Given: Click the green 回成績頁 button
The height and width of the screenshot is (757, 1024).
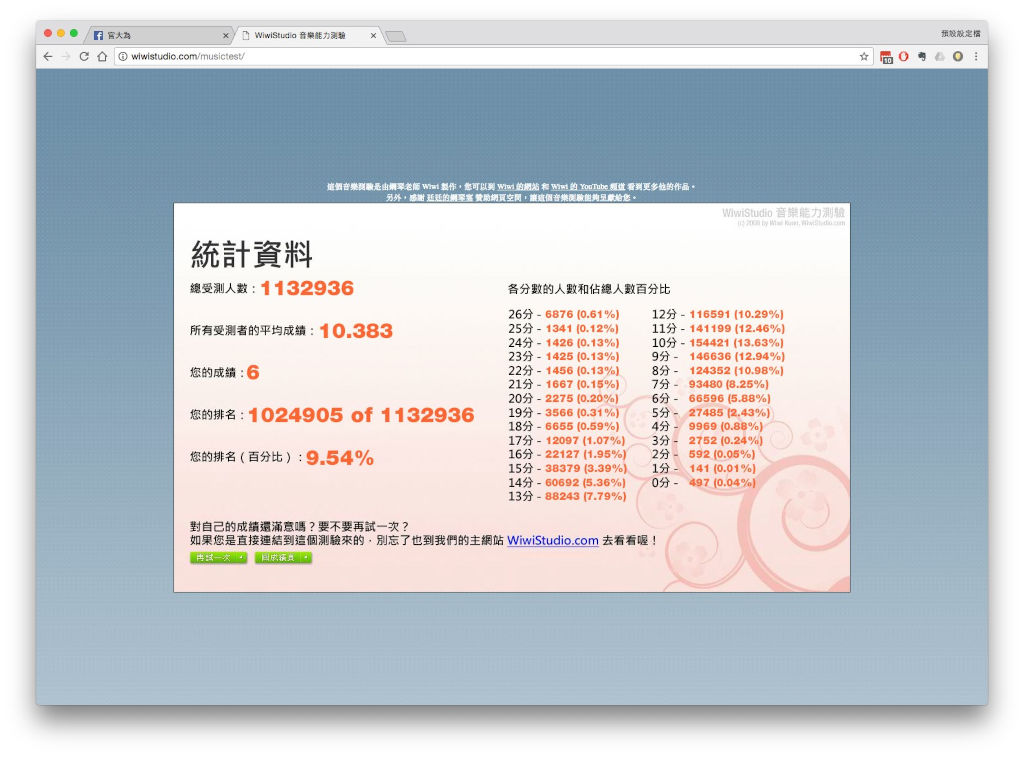Looking at the screenshot, I should (x=283, y=557).
